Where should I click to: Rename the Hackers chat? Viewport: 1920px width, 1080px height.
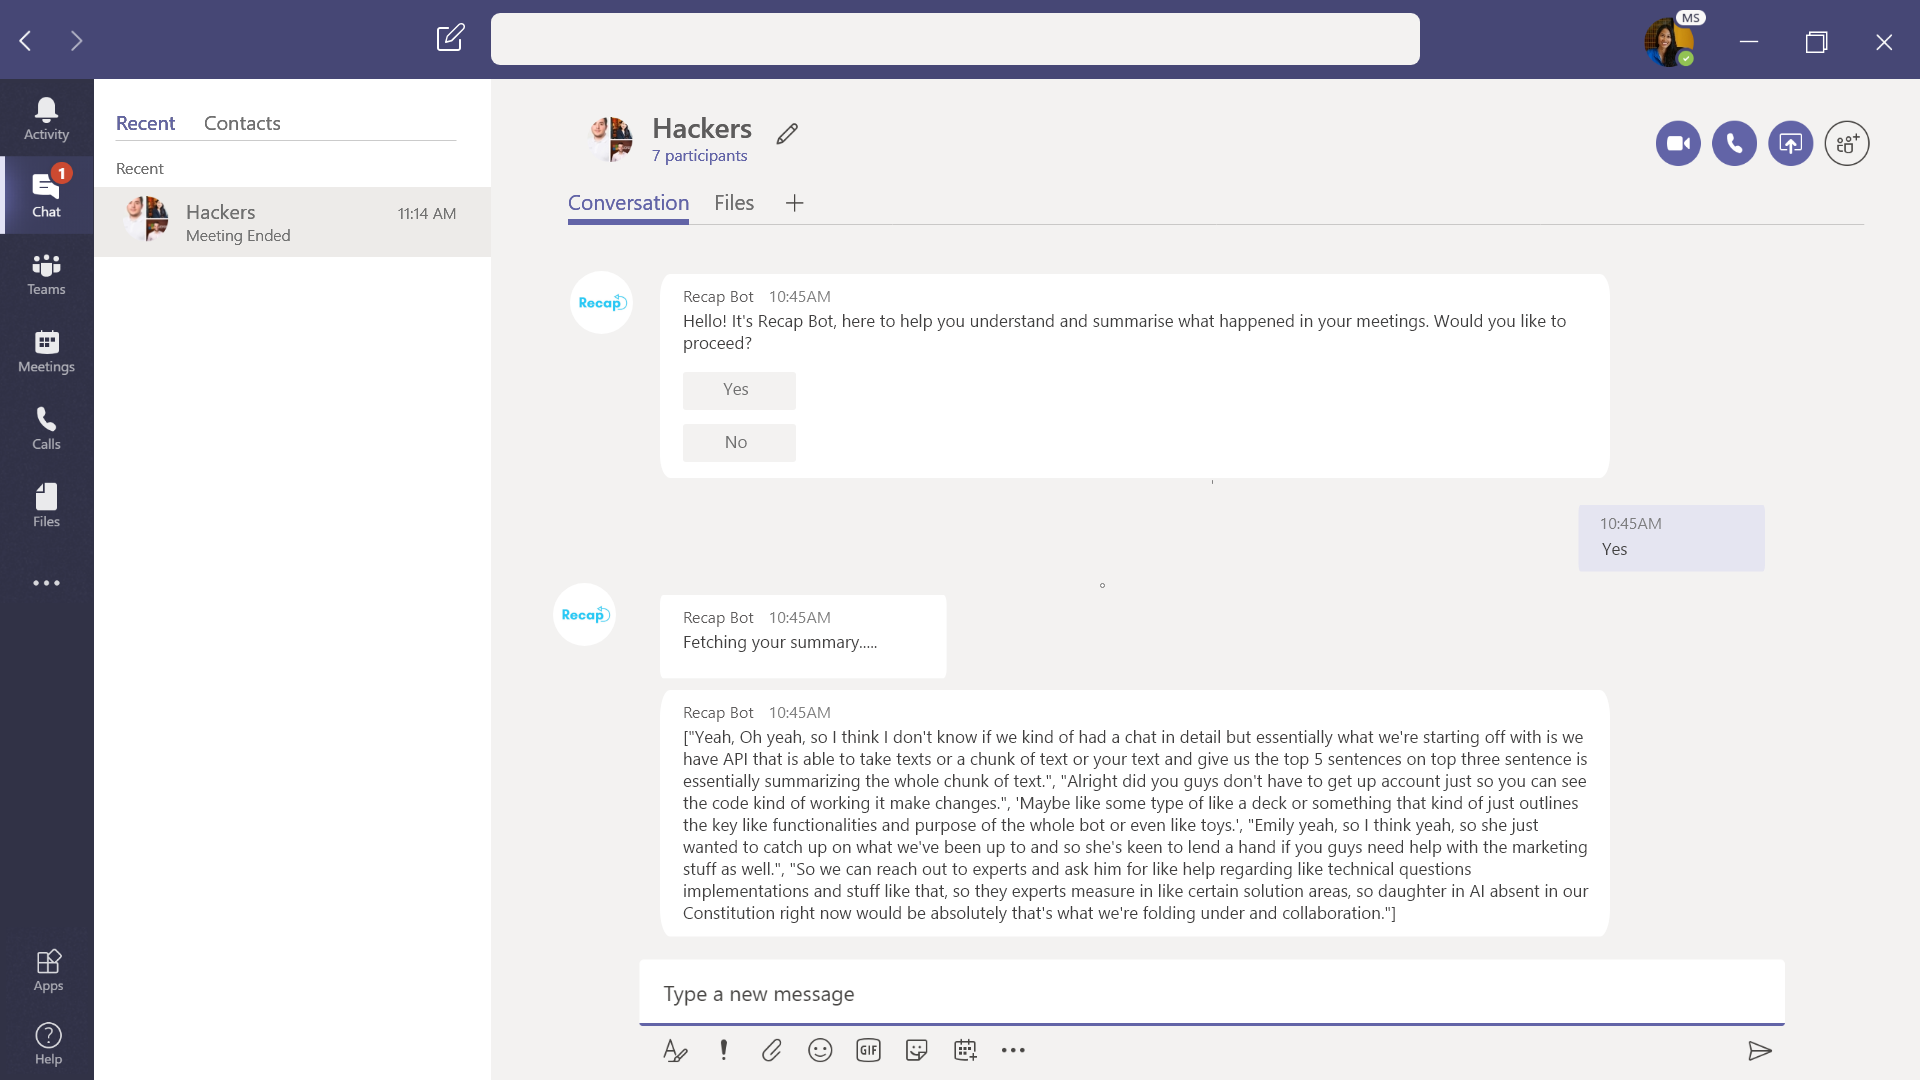tap(787, 133)
